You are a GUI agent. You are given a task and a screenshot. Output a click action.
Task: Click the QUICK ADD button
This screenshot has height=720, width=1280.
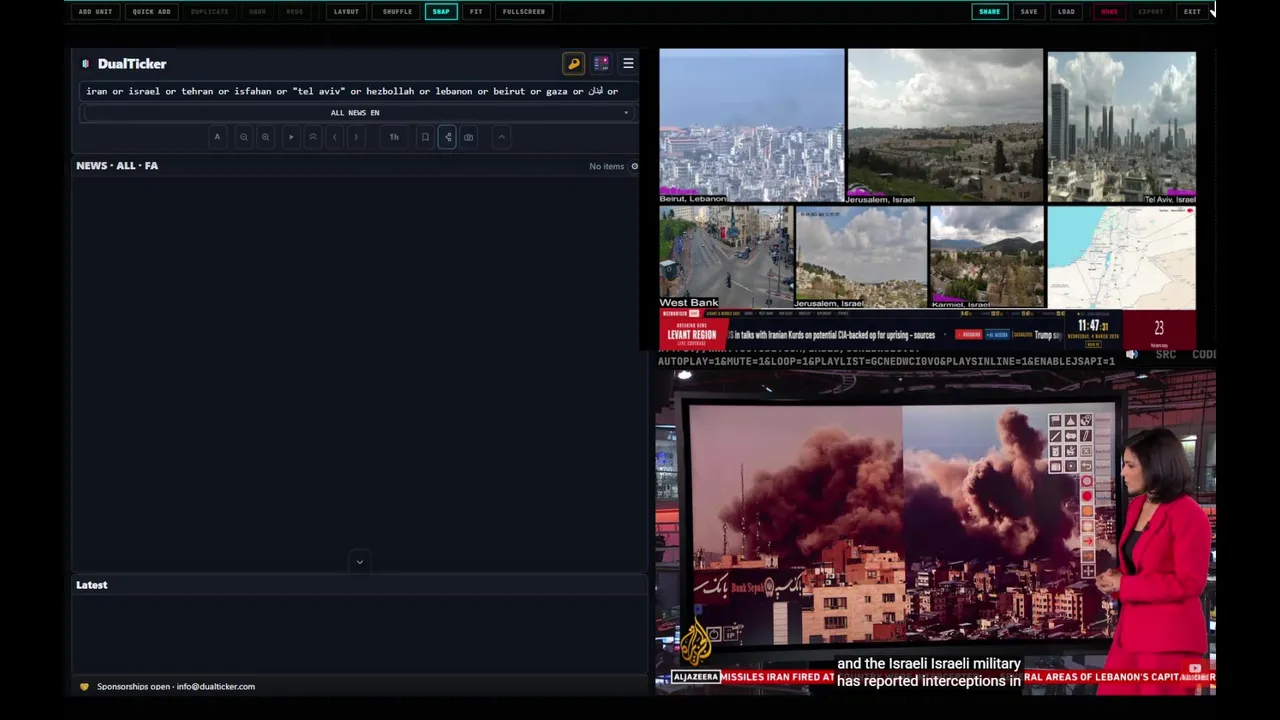[151, 12]
